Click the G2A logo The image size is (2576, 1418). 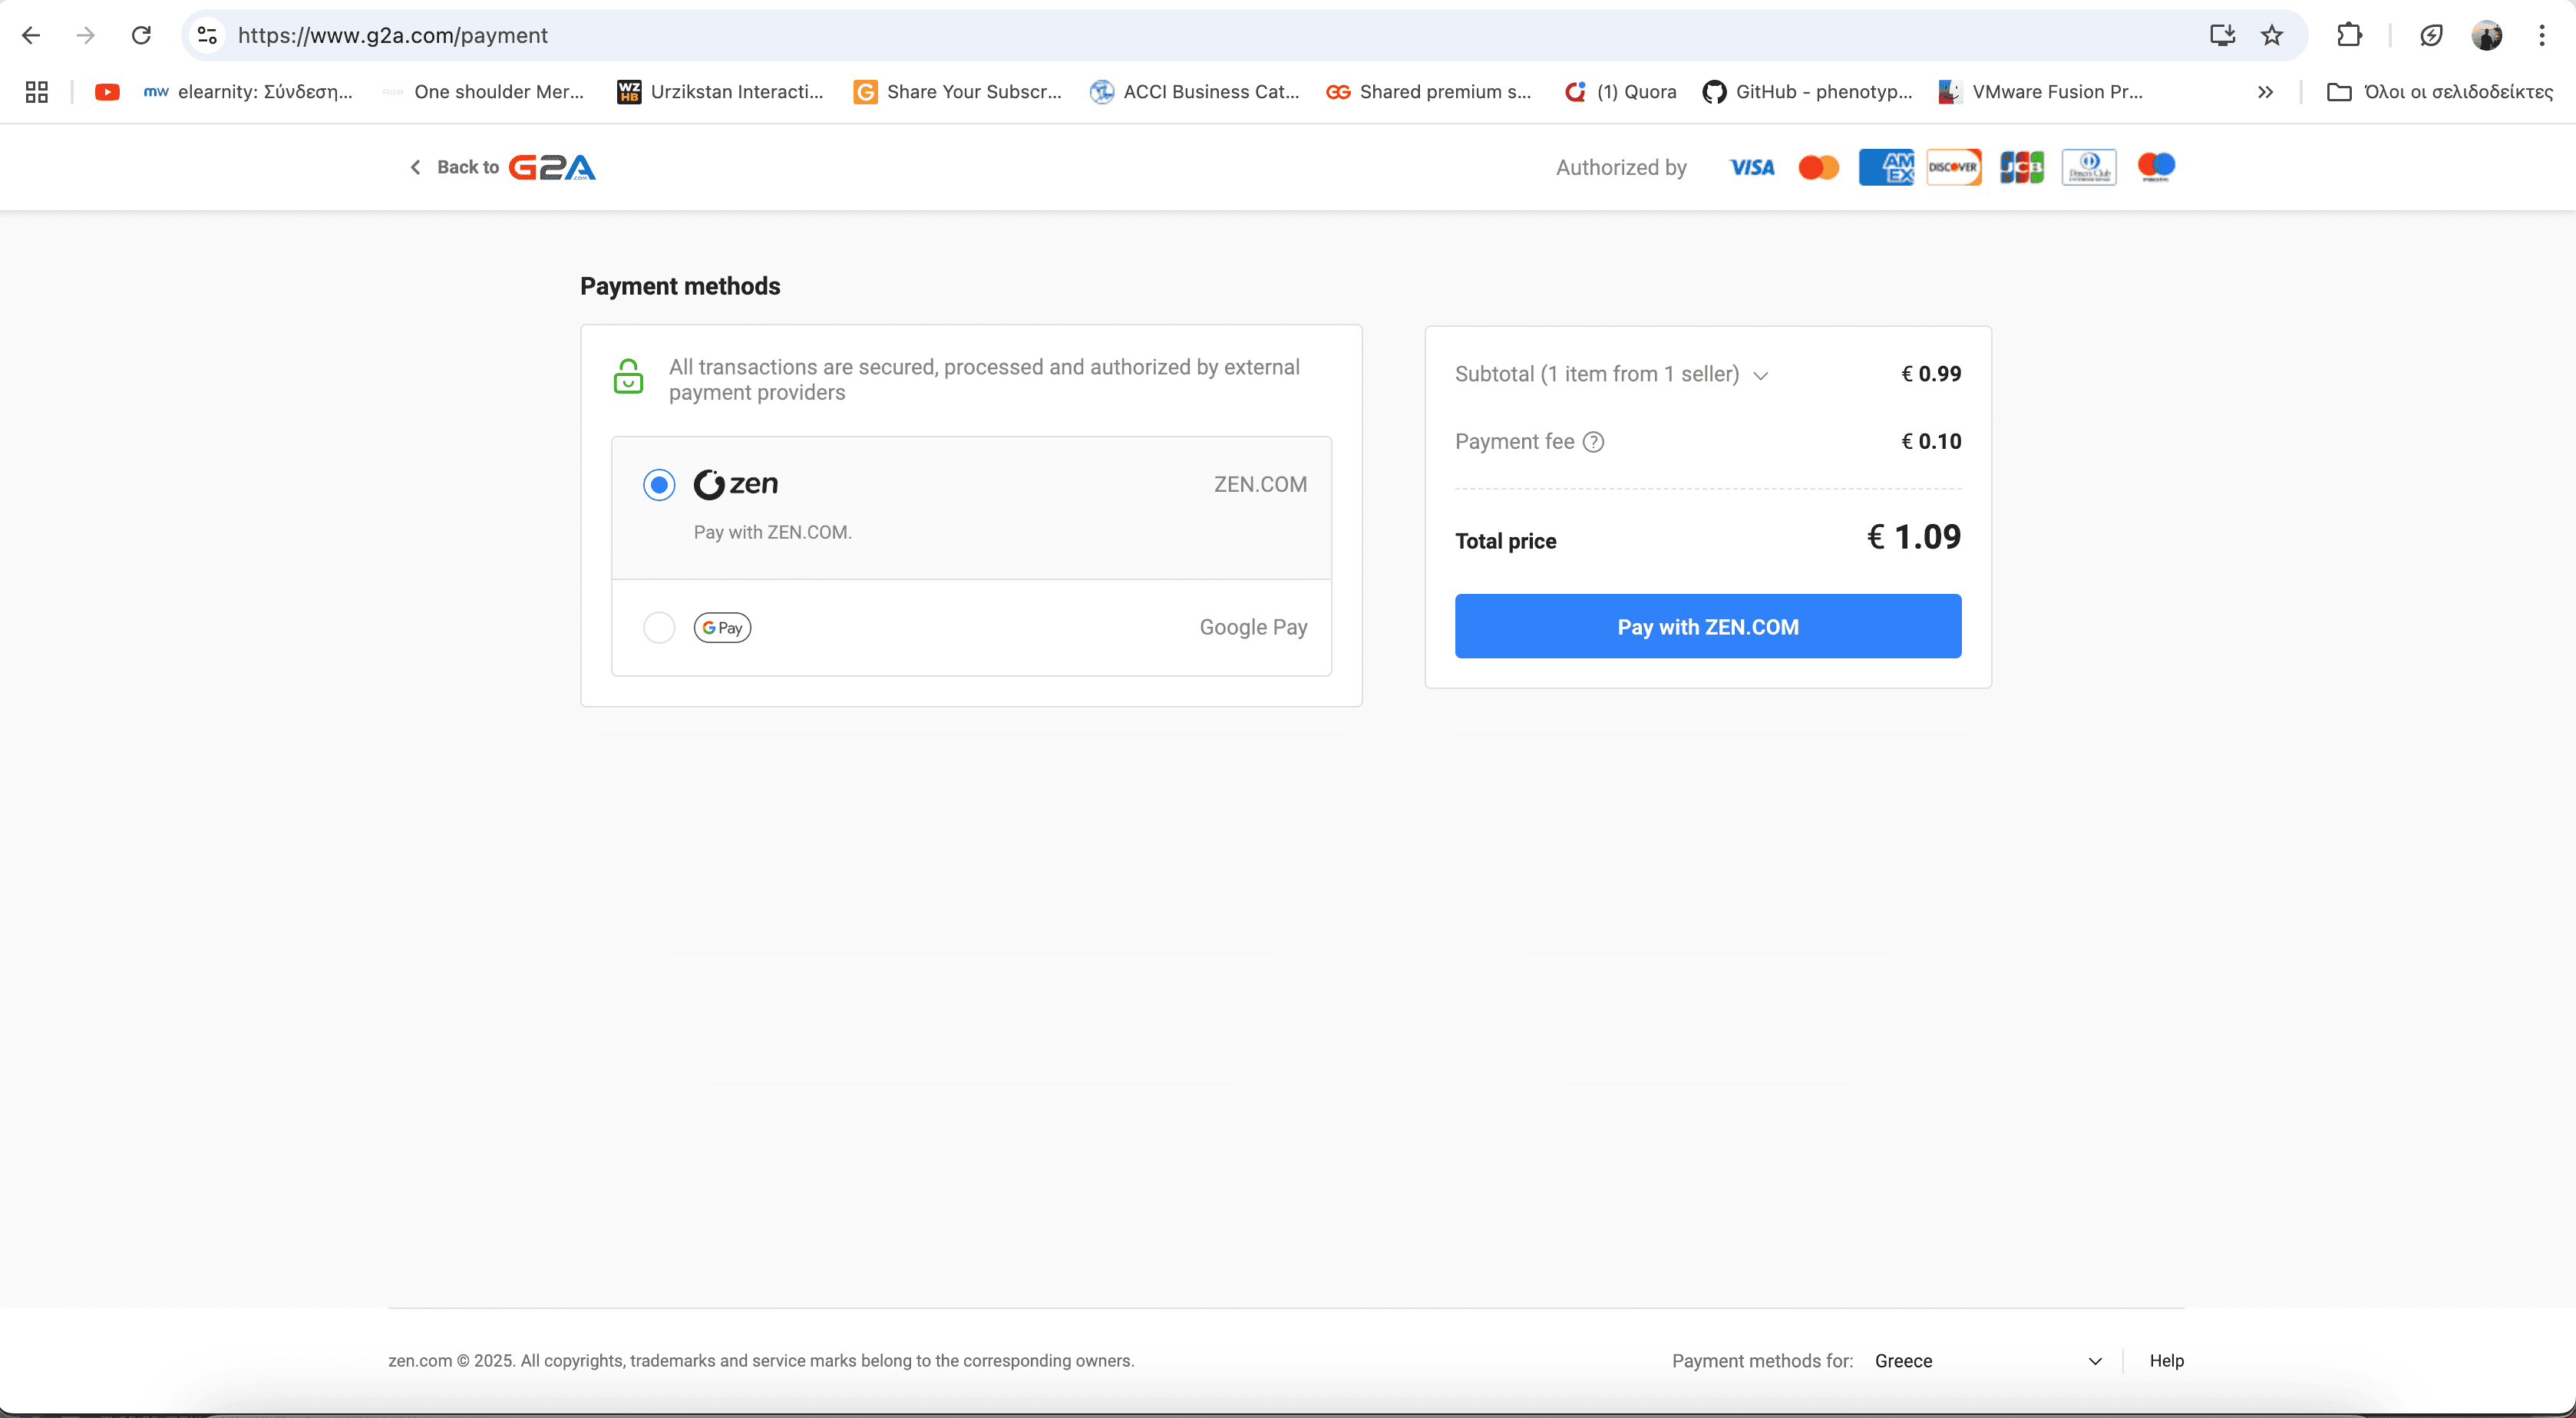[x=552, y=167]
